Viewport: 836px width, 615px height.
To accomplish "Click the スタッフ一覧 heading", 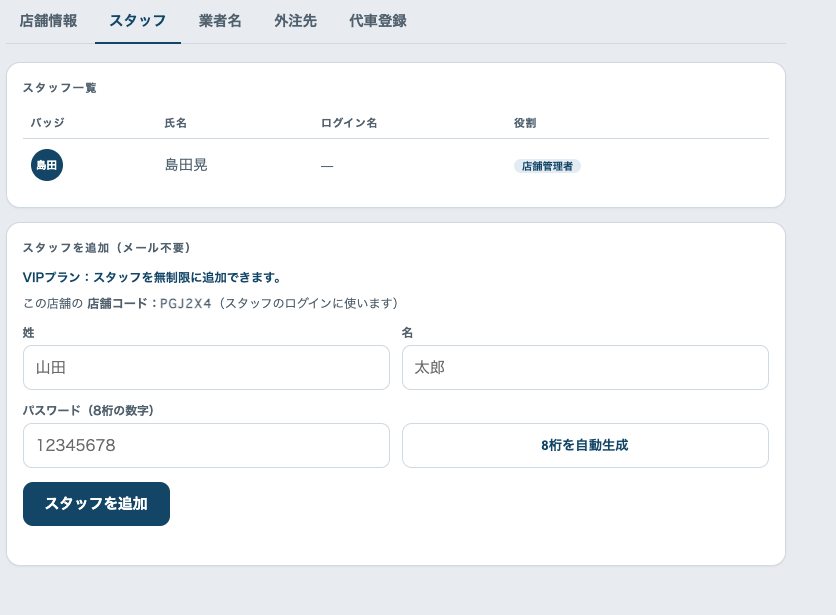I will coord(59,88).
